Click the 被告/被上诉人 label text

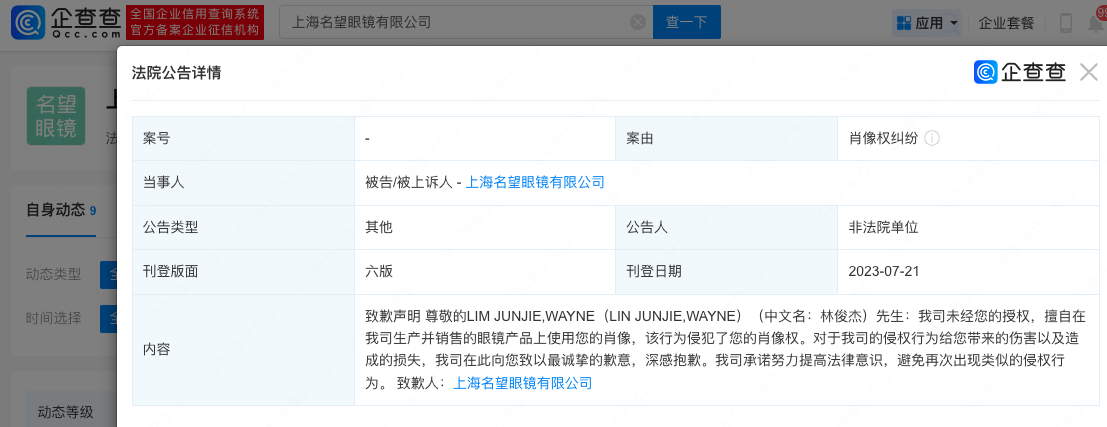[x=409, y=183]
